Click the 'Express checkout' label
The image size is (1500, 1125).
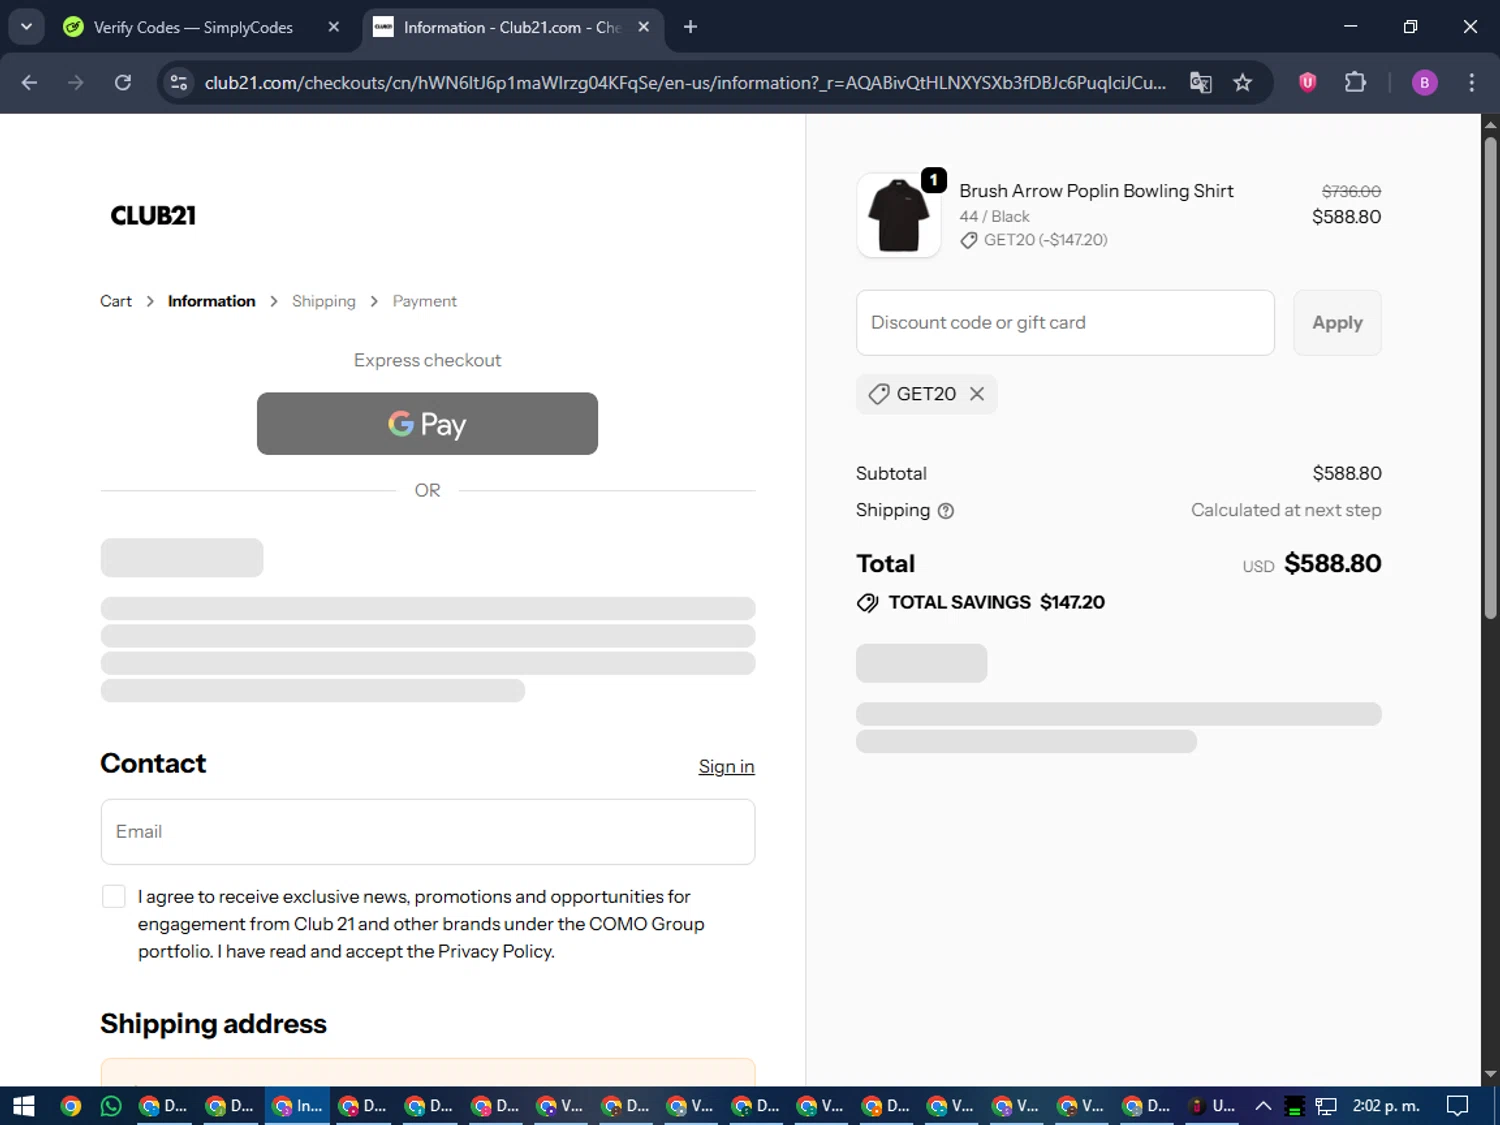point(427,360)
